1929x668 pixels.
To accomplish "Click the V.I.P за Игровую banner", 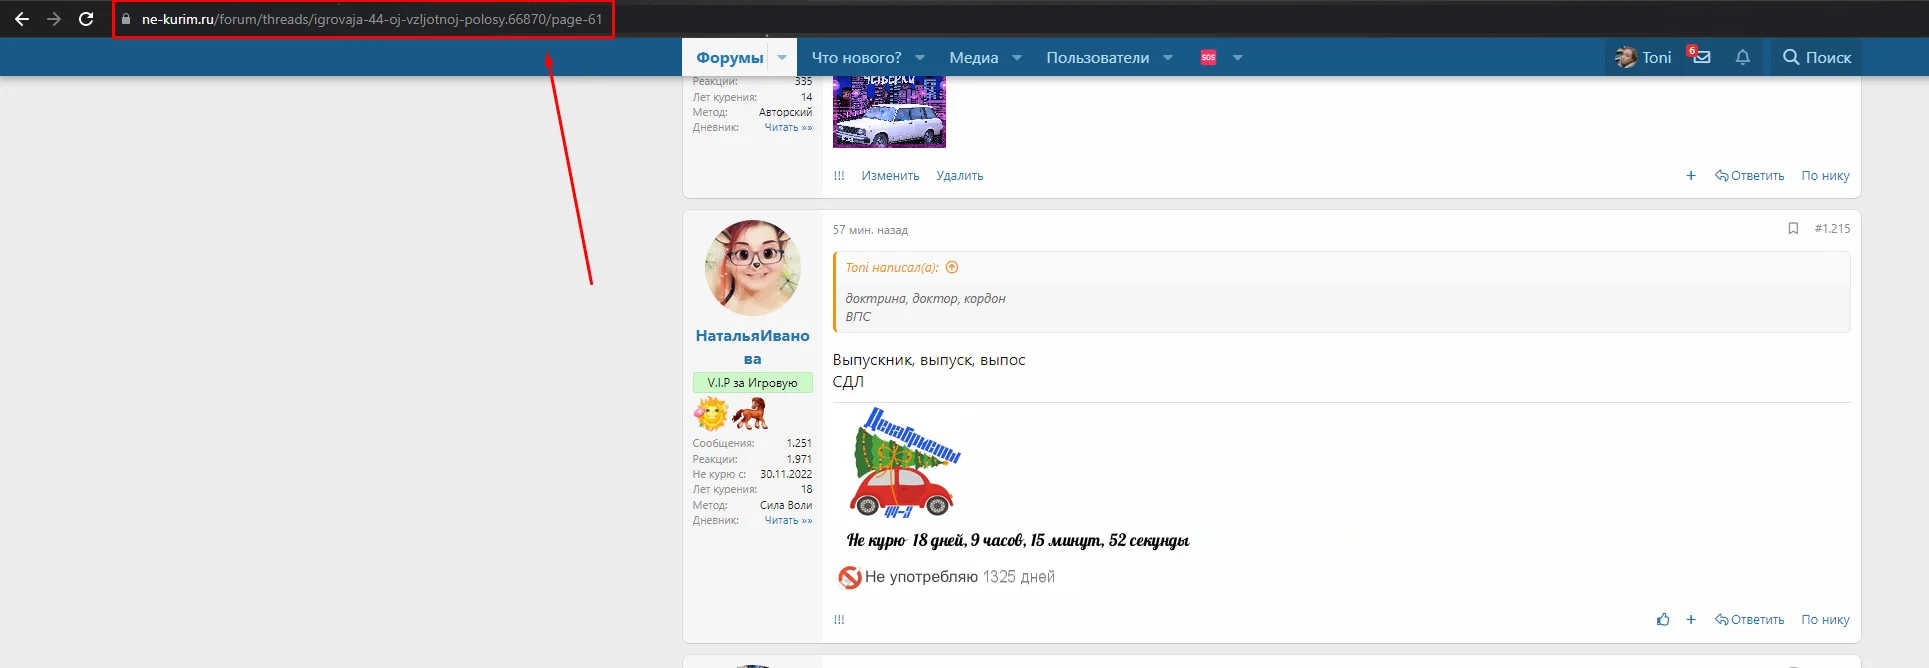I will coord(752,383).
